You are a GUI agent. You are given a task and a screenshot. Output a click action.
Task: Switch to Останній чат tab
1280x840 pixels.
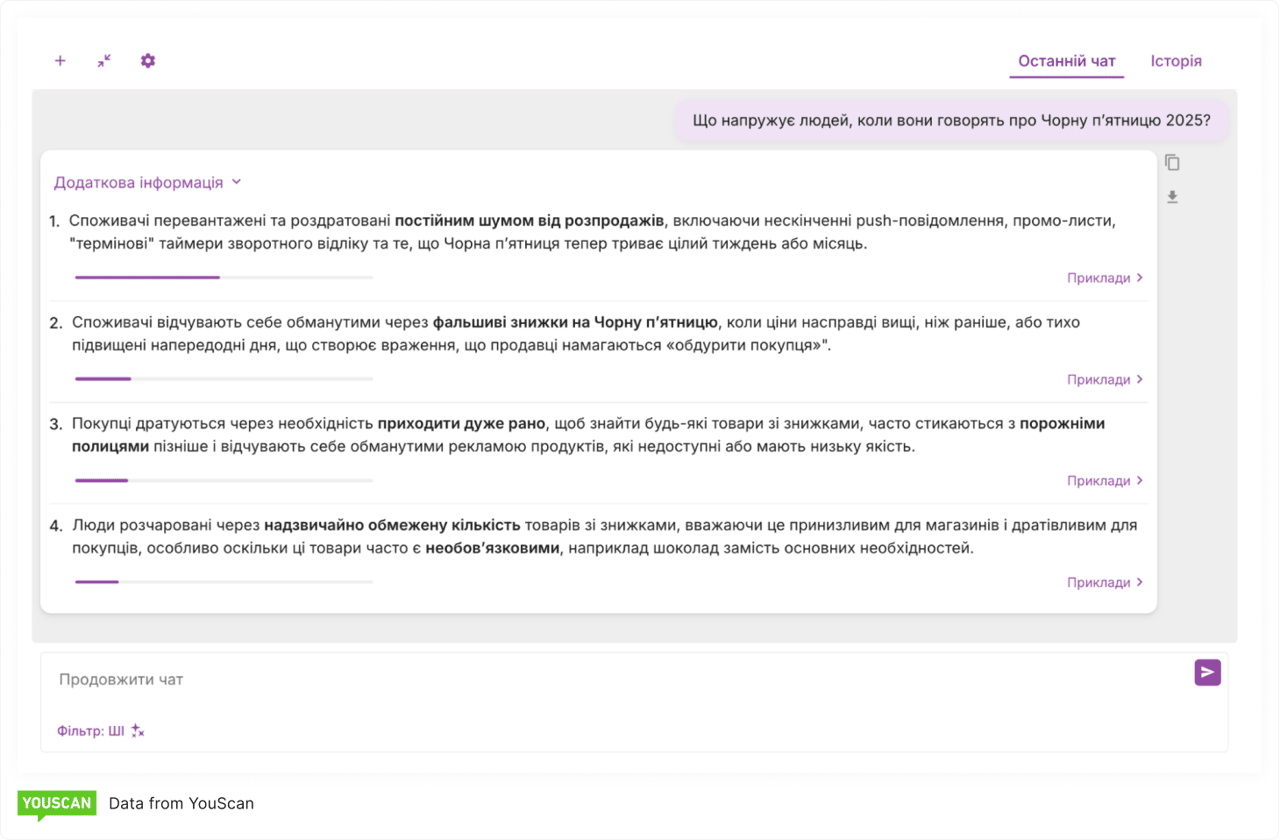point(1066,61)
